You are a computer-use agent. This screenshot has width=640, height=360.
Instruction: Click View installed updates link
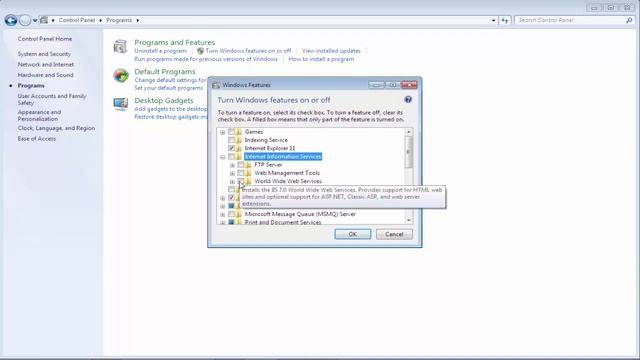(x=331, y=51)
